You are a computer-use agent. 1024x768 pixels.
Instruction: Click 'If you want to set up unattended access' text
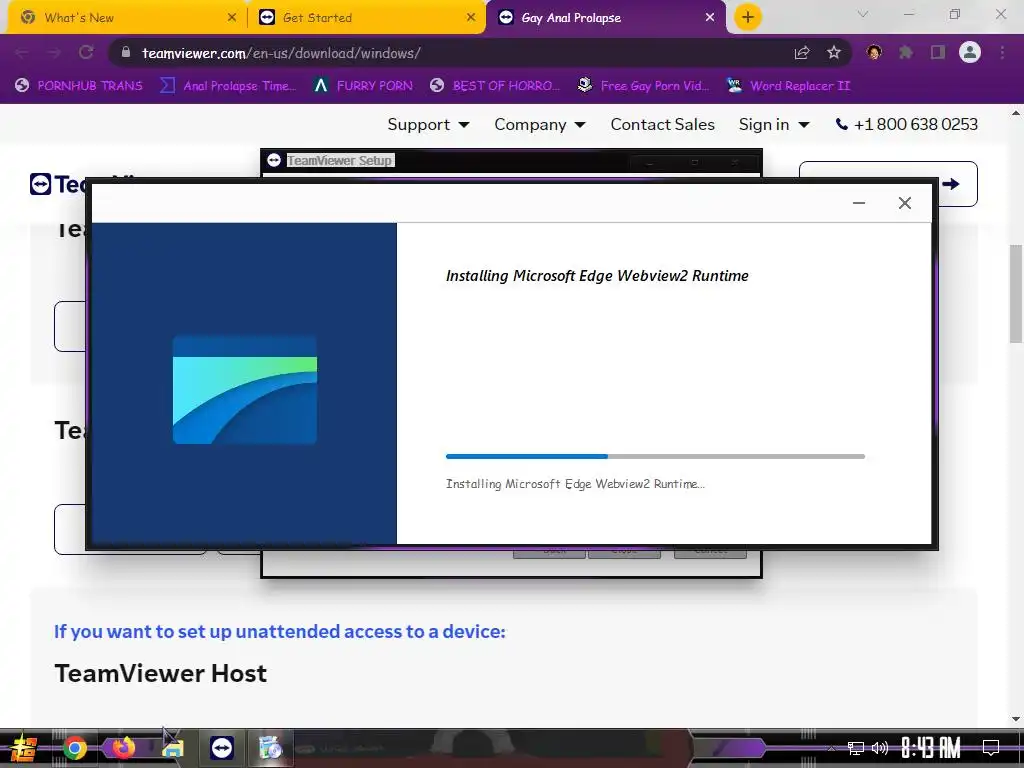(x=280, y=632)
